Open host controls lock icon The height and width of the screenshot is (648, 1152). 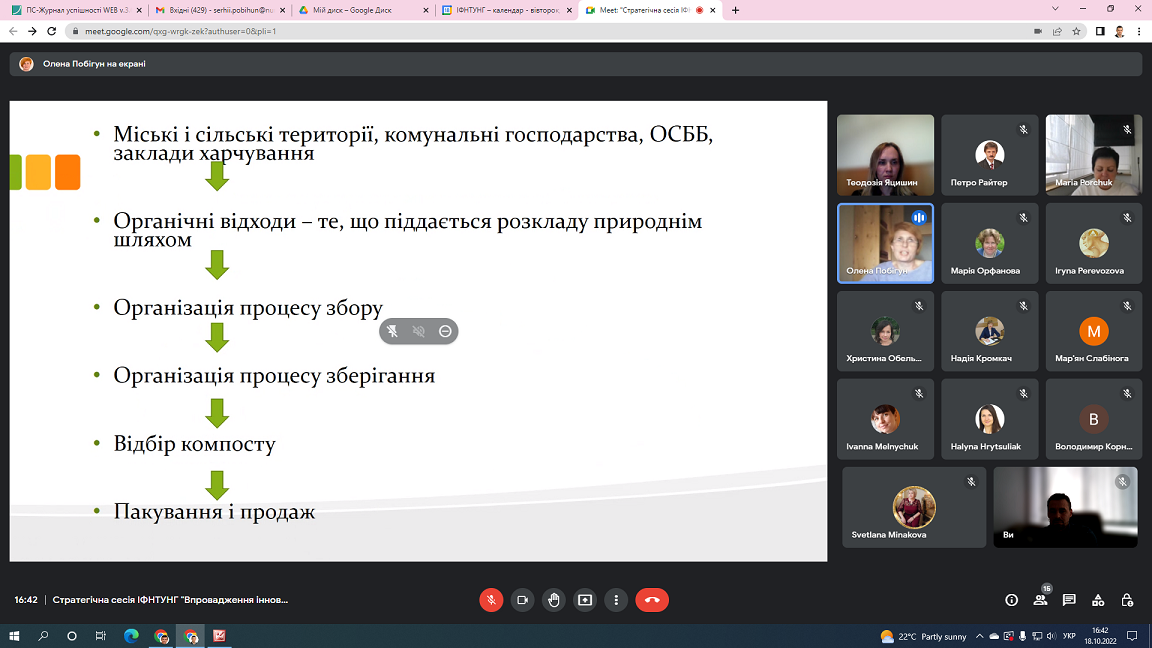(x=1127, y=600)
